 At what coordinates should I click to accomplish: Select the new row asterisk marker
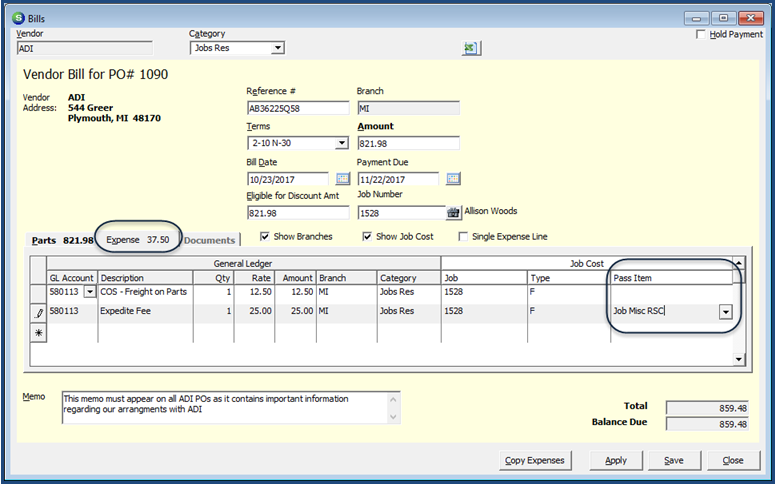[x=38, y=331]
